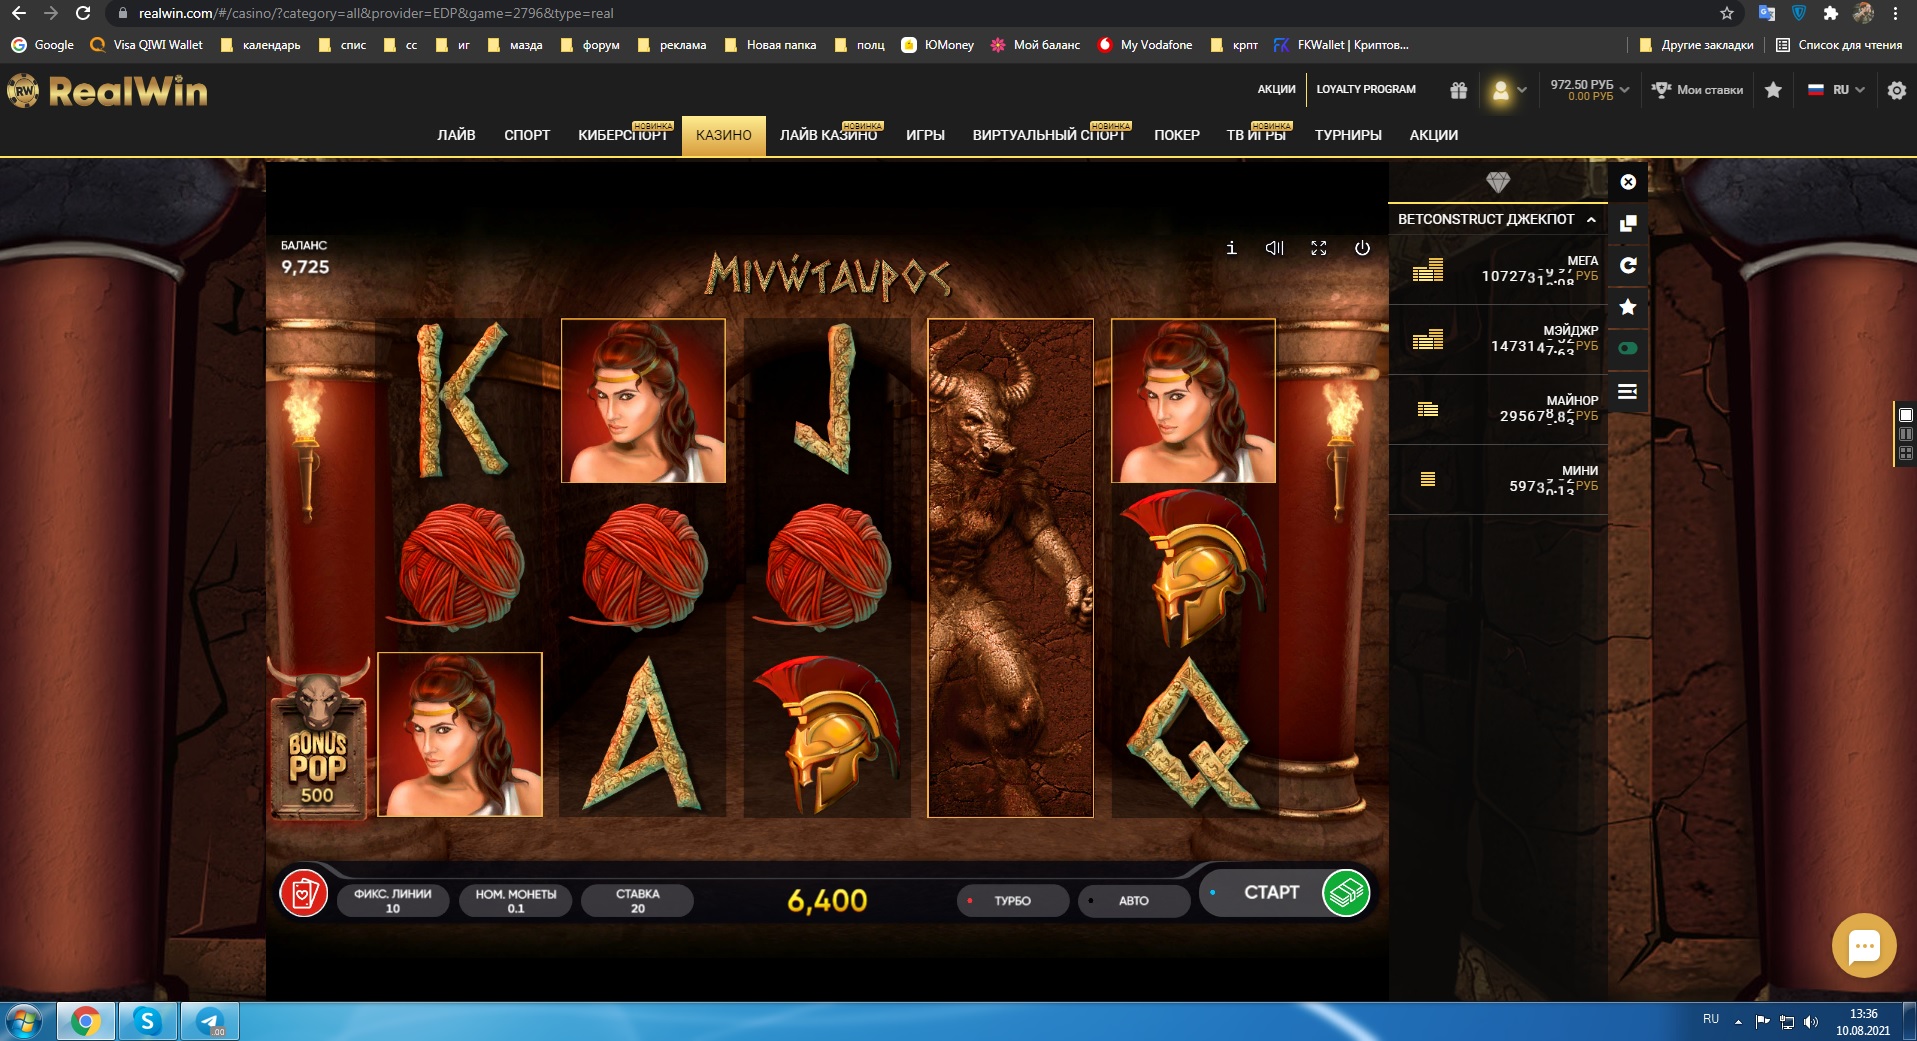The width and height of the screenshot is (1917, 1041).
Task: Click the Bonus Pop 500 badge
Action: tap(318, 740)
